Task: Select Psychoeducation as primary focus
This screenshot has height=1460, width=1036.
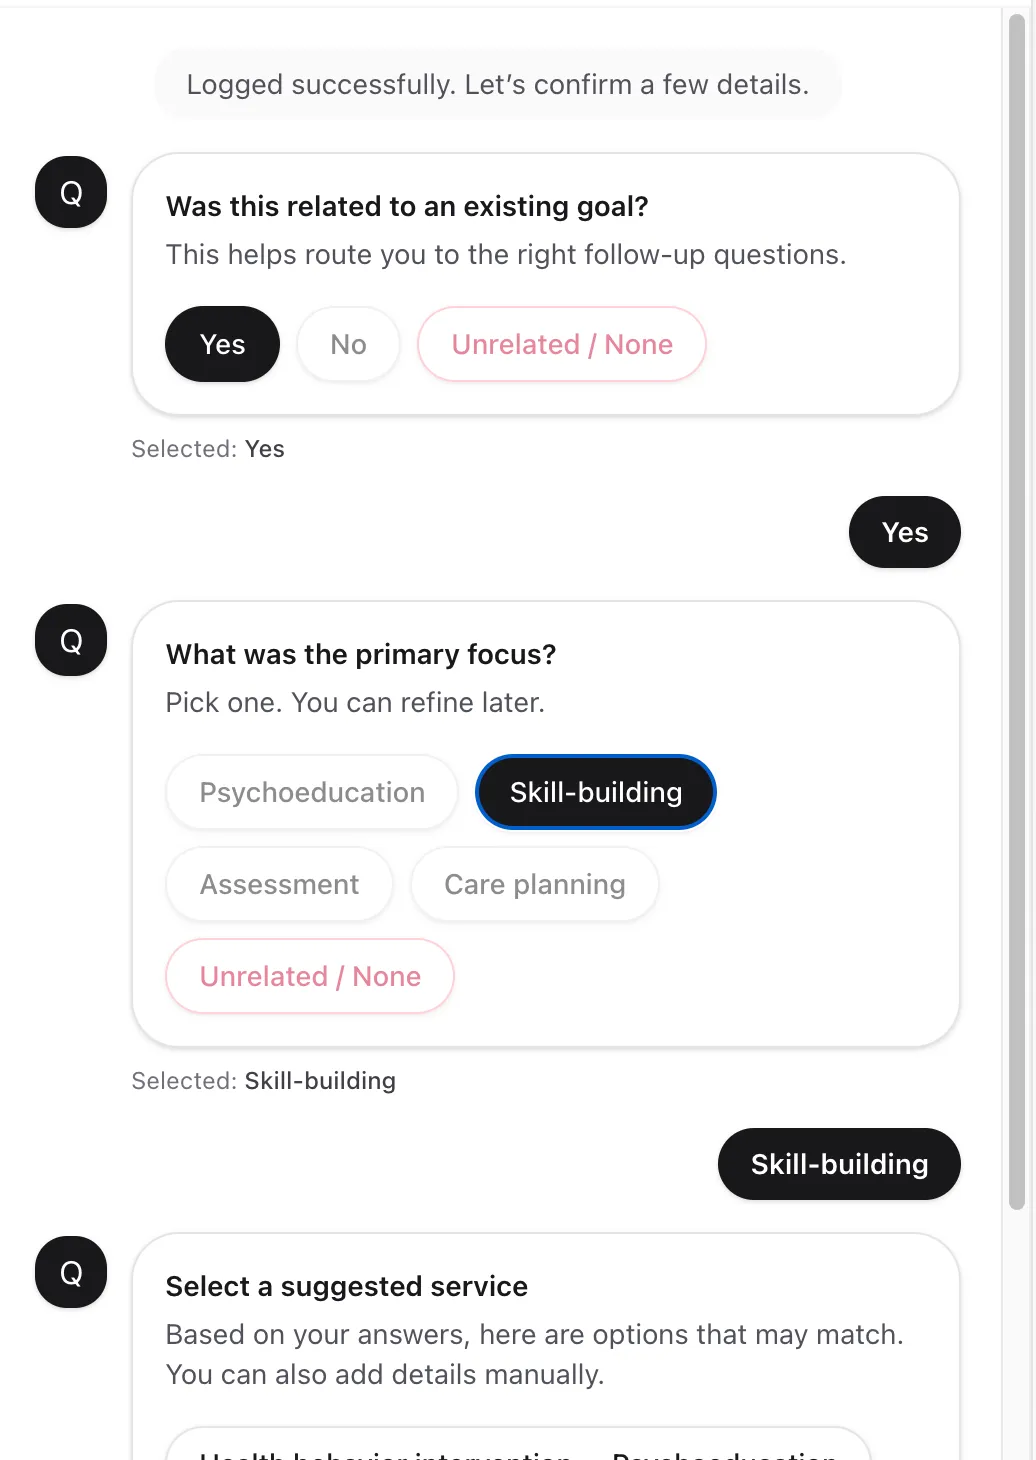Action: click(x=312, y=792)
